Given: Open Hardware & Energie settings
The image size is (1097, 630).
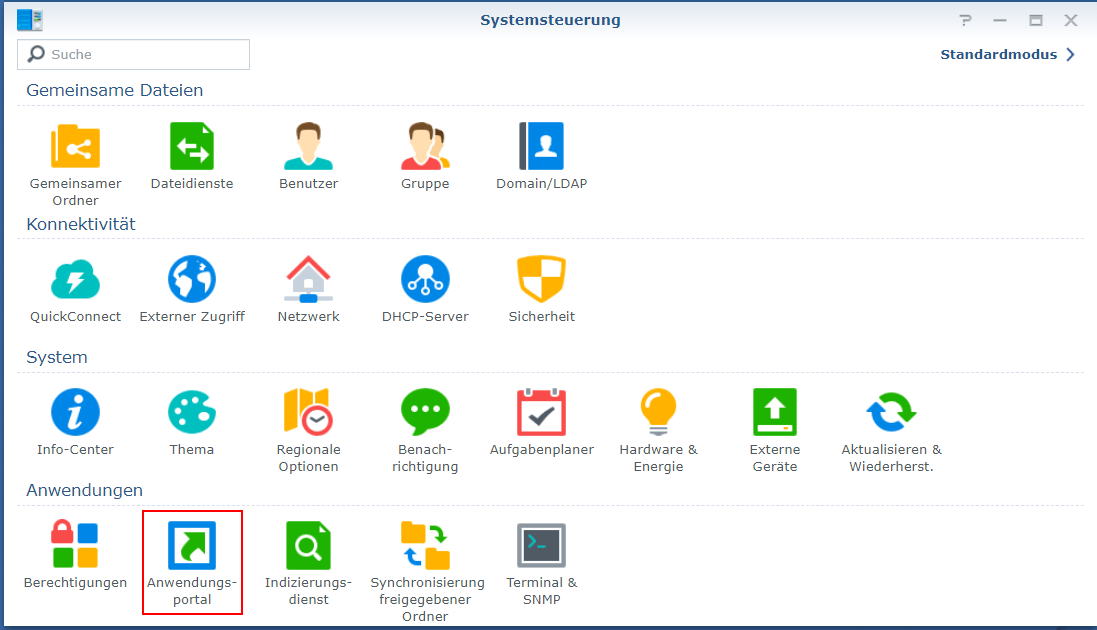Looking at the screenshot, I should point(657,412).
